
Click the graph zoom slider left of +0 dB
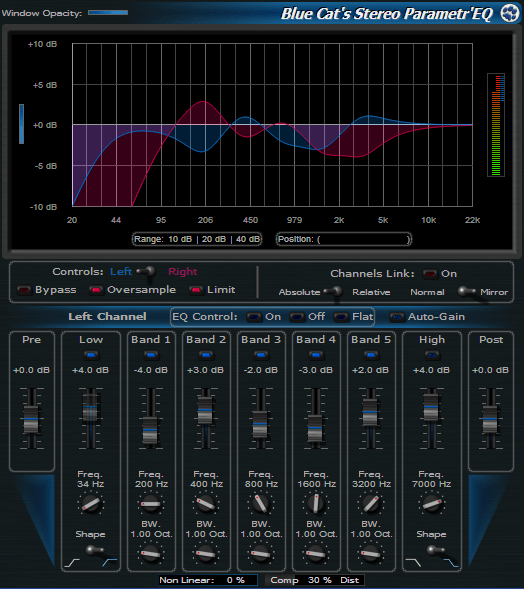coord(21,124)
